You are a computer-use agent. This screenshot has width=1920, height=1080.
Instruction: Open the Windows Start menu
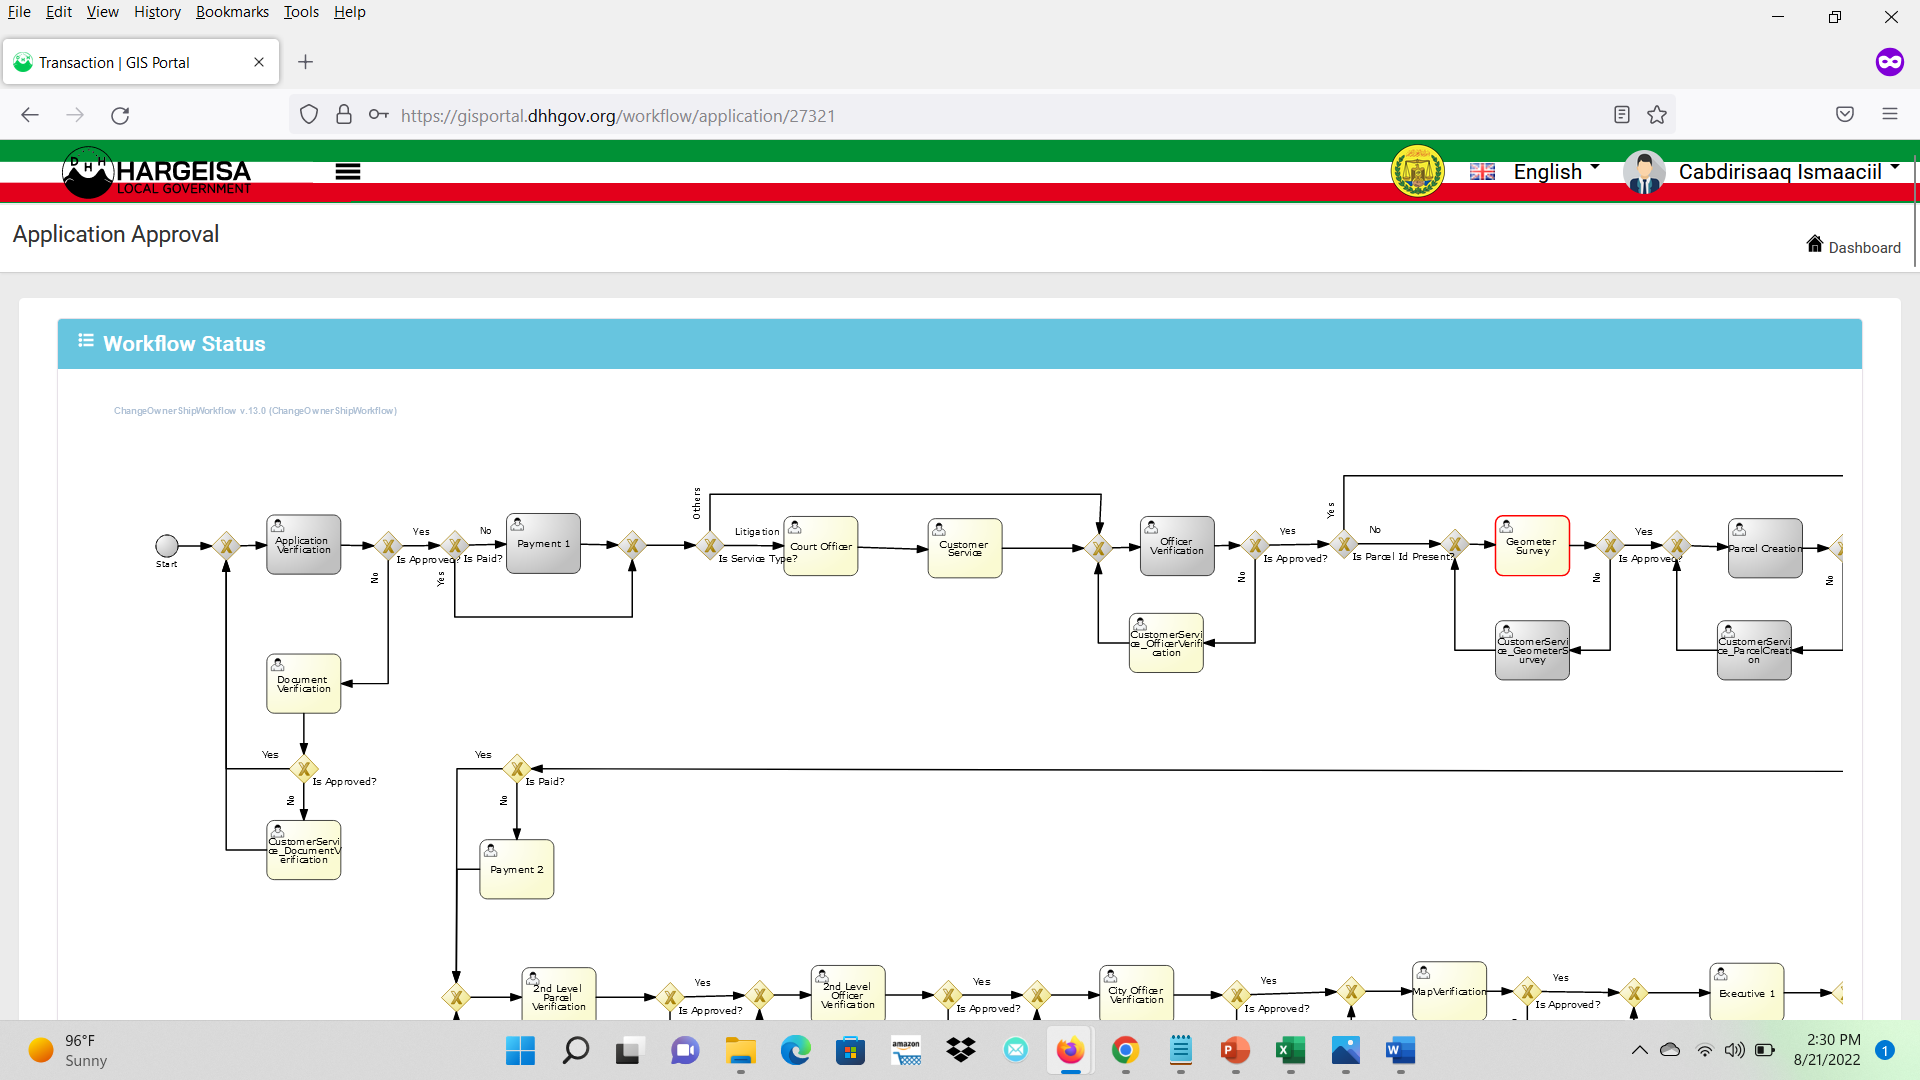(520, 1051)
